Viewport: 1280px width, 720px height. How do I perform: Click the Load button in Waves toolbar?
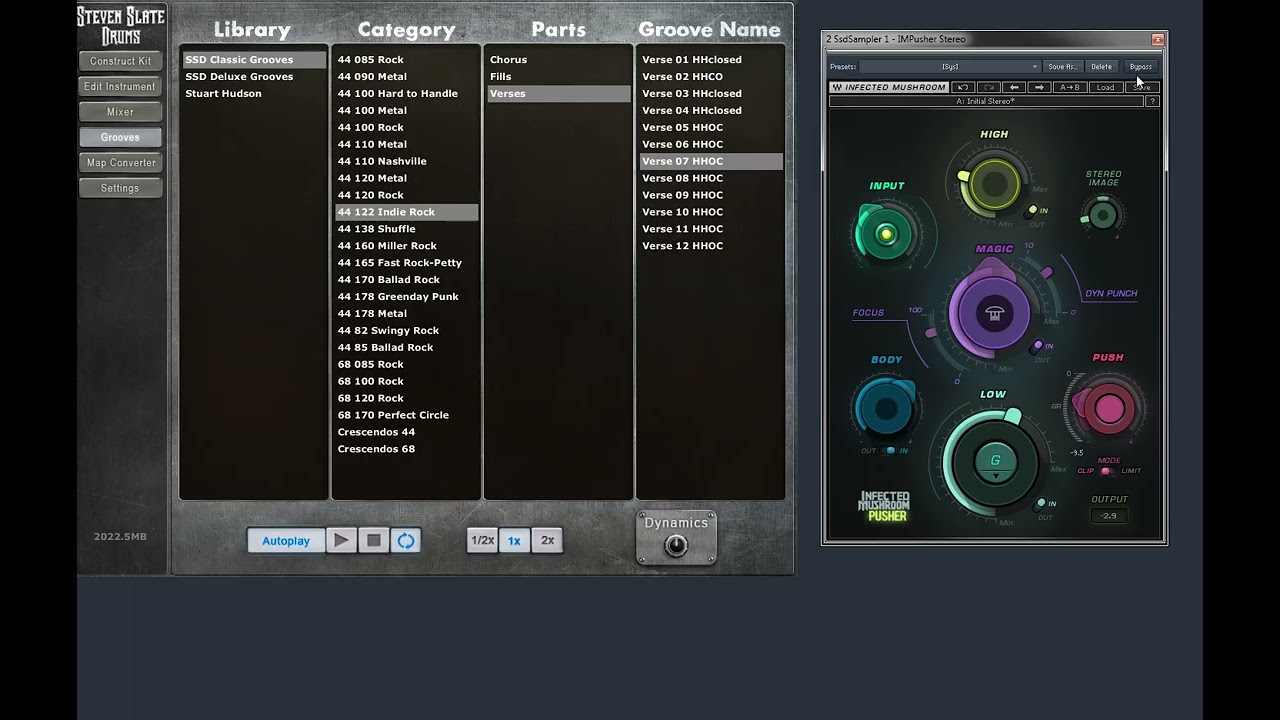(x=1105, y=87)
